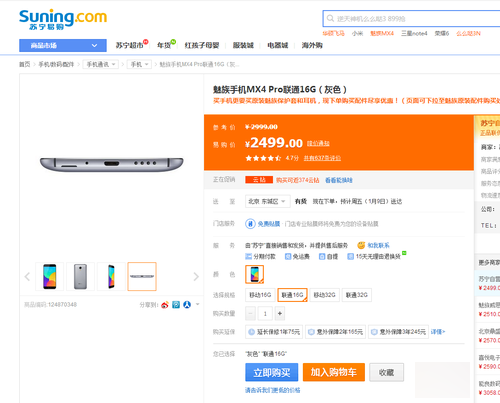This screenshot has width=500, height=403.
Task: Click the free screen-film service icon
Action: [x=250, y=224]
